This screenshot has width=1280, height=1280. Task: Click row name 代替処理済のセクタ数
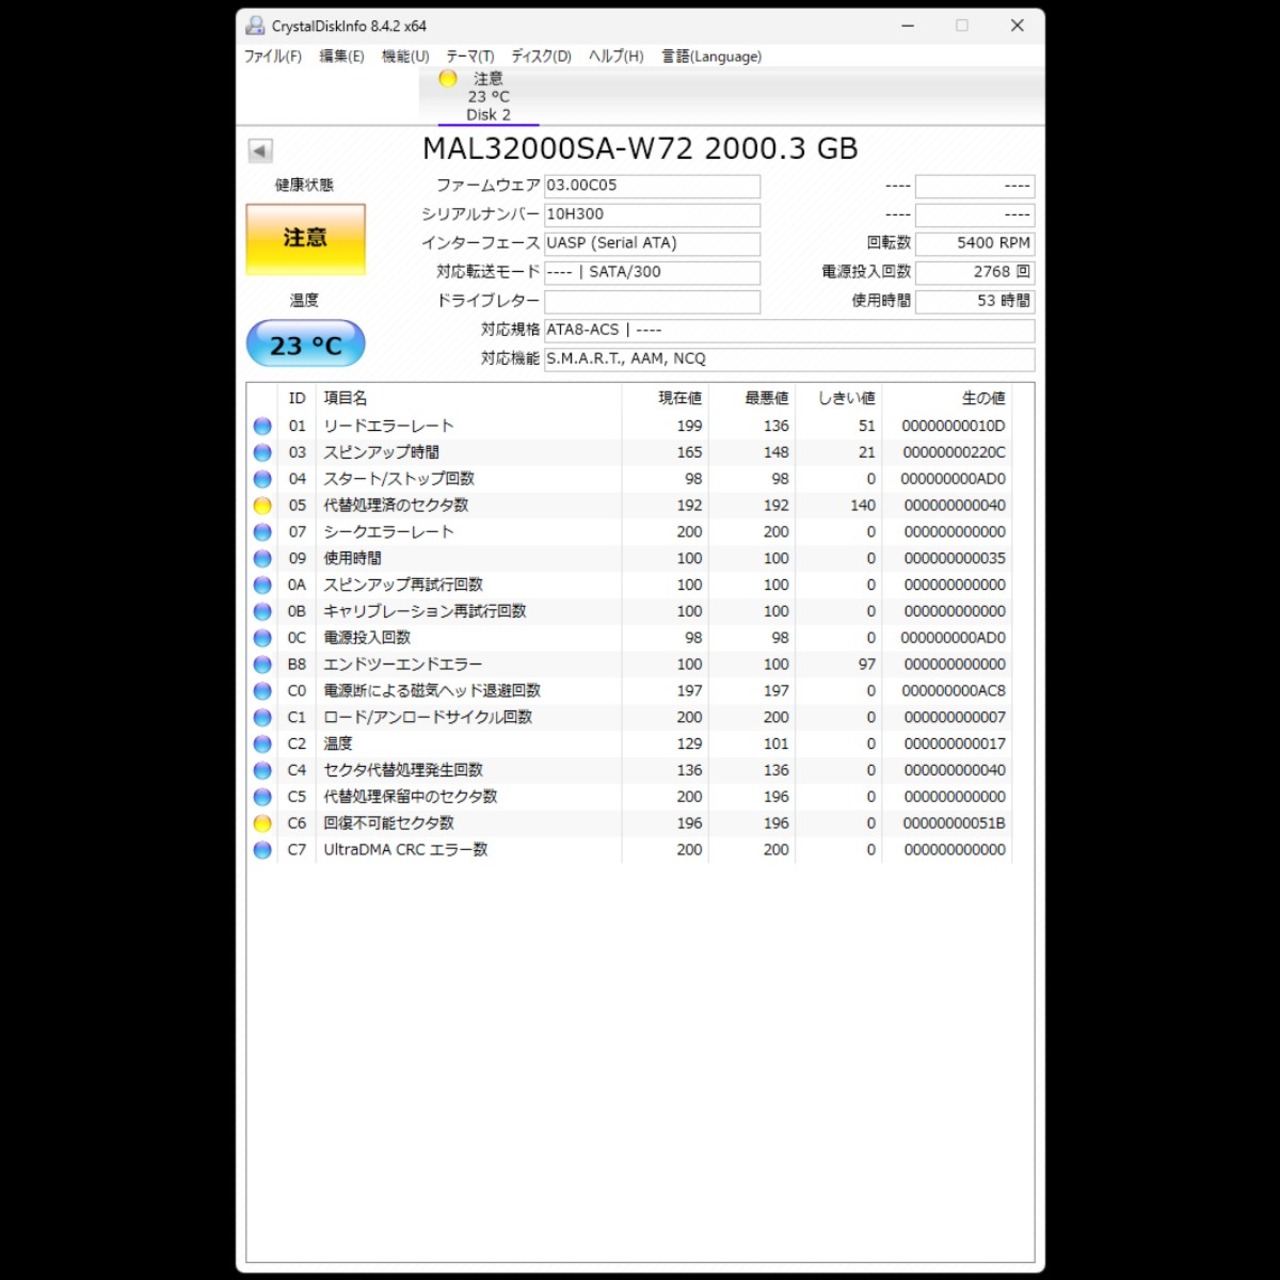coord(396,505)
